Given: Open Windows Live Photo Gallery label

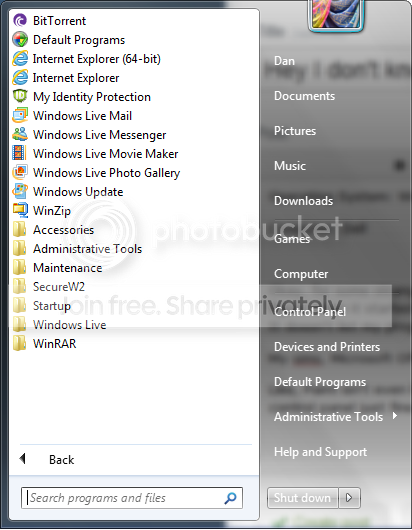Looking at the screenshot, I should pos(106,173).
